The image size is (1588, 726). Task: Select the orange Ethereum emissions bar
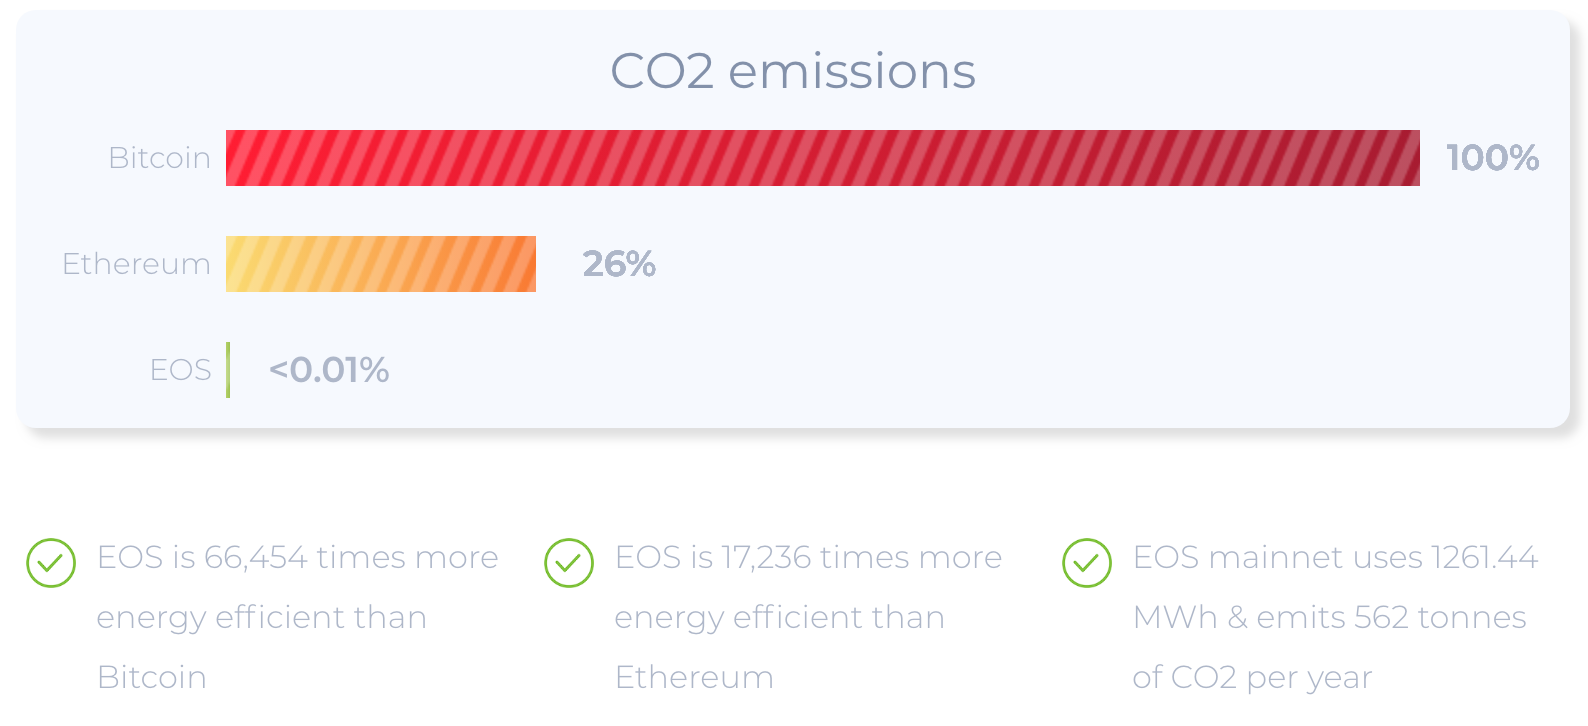point(381,264)
